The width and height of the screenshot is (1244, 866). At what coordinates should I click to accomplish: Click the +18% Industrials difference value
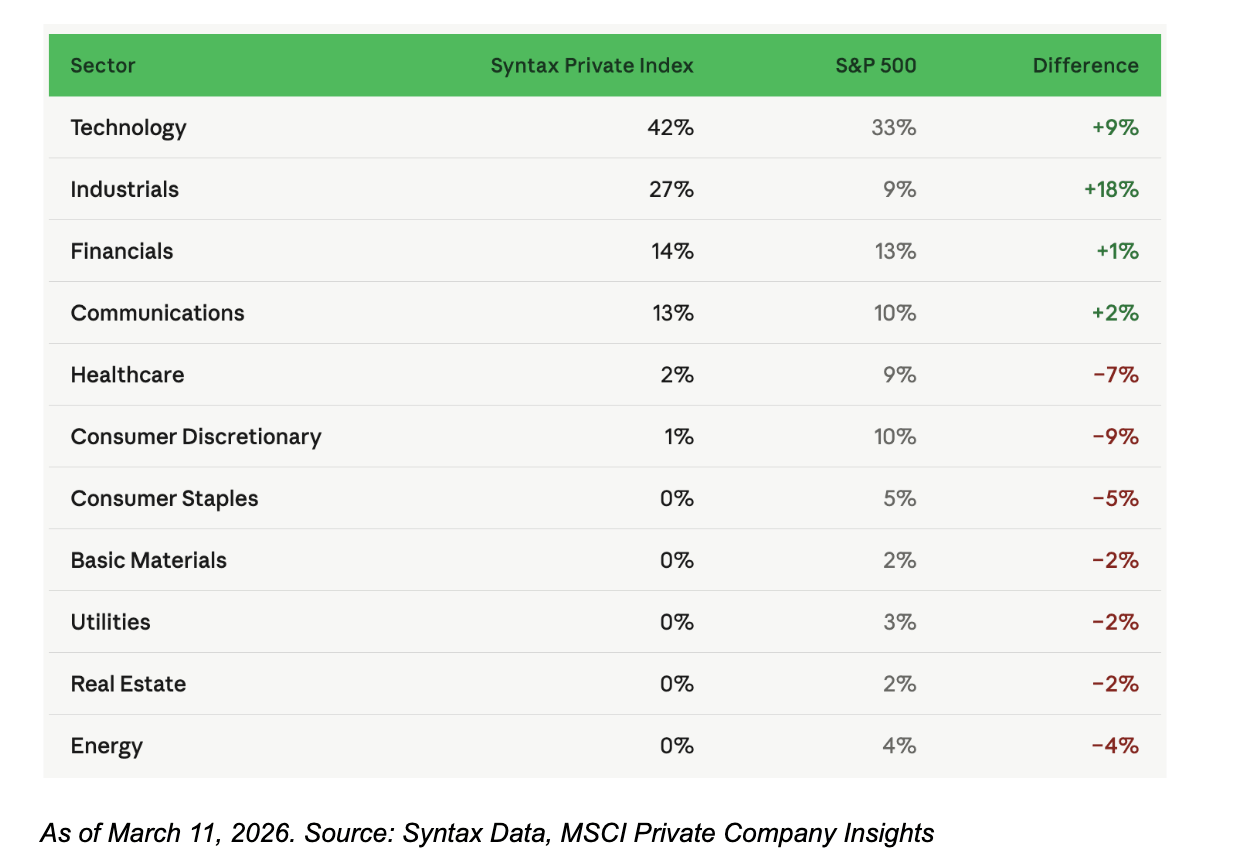point(1111,190)
